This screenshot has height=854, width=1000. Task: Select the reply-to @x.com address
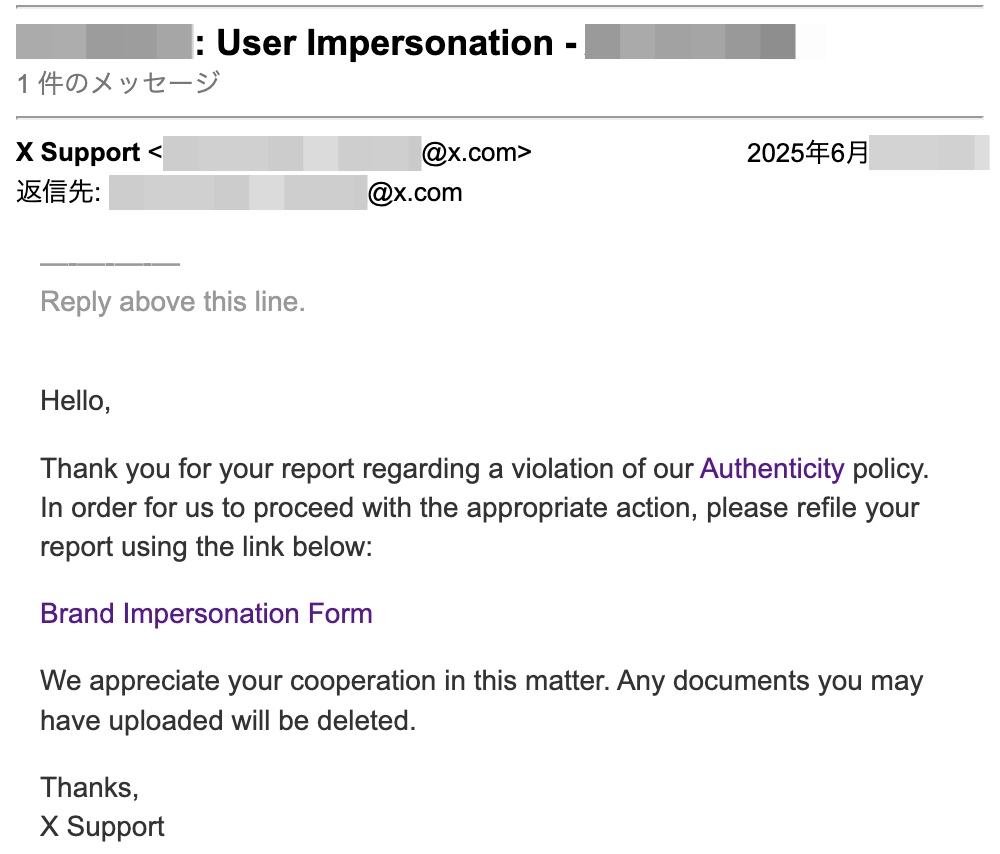pos(415,192)
